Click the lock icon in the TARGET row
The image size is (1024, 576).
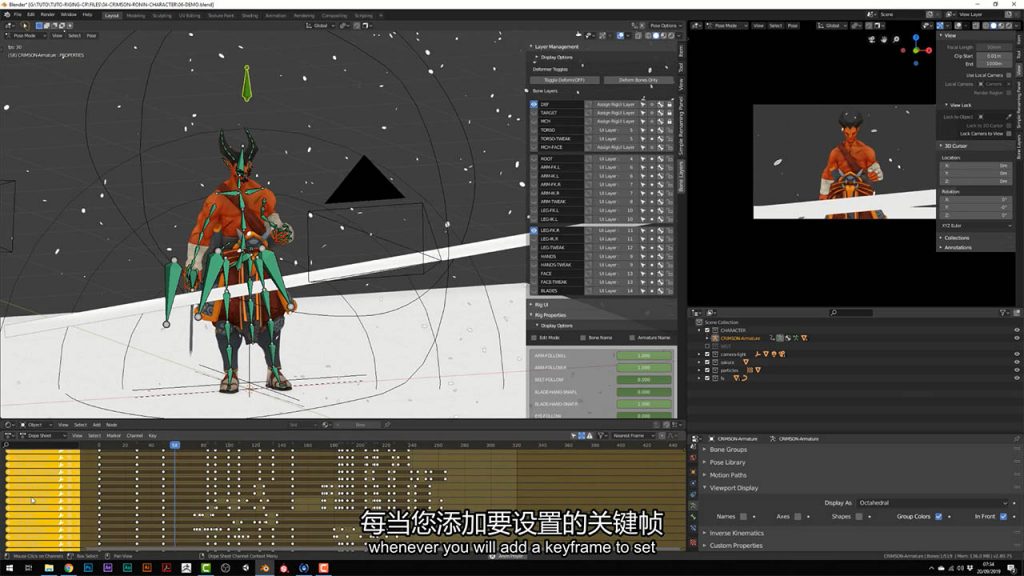click(669, 113)
